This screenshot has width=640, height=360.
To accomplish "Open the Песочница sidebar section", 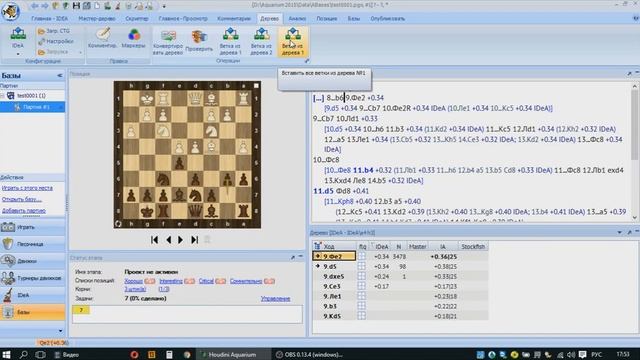I will coord(33,244).
